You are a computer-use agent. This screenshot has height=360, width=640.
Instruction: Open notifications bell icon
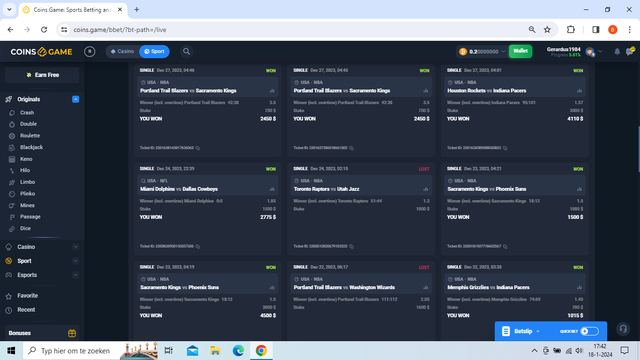click(x=617, y=51)
